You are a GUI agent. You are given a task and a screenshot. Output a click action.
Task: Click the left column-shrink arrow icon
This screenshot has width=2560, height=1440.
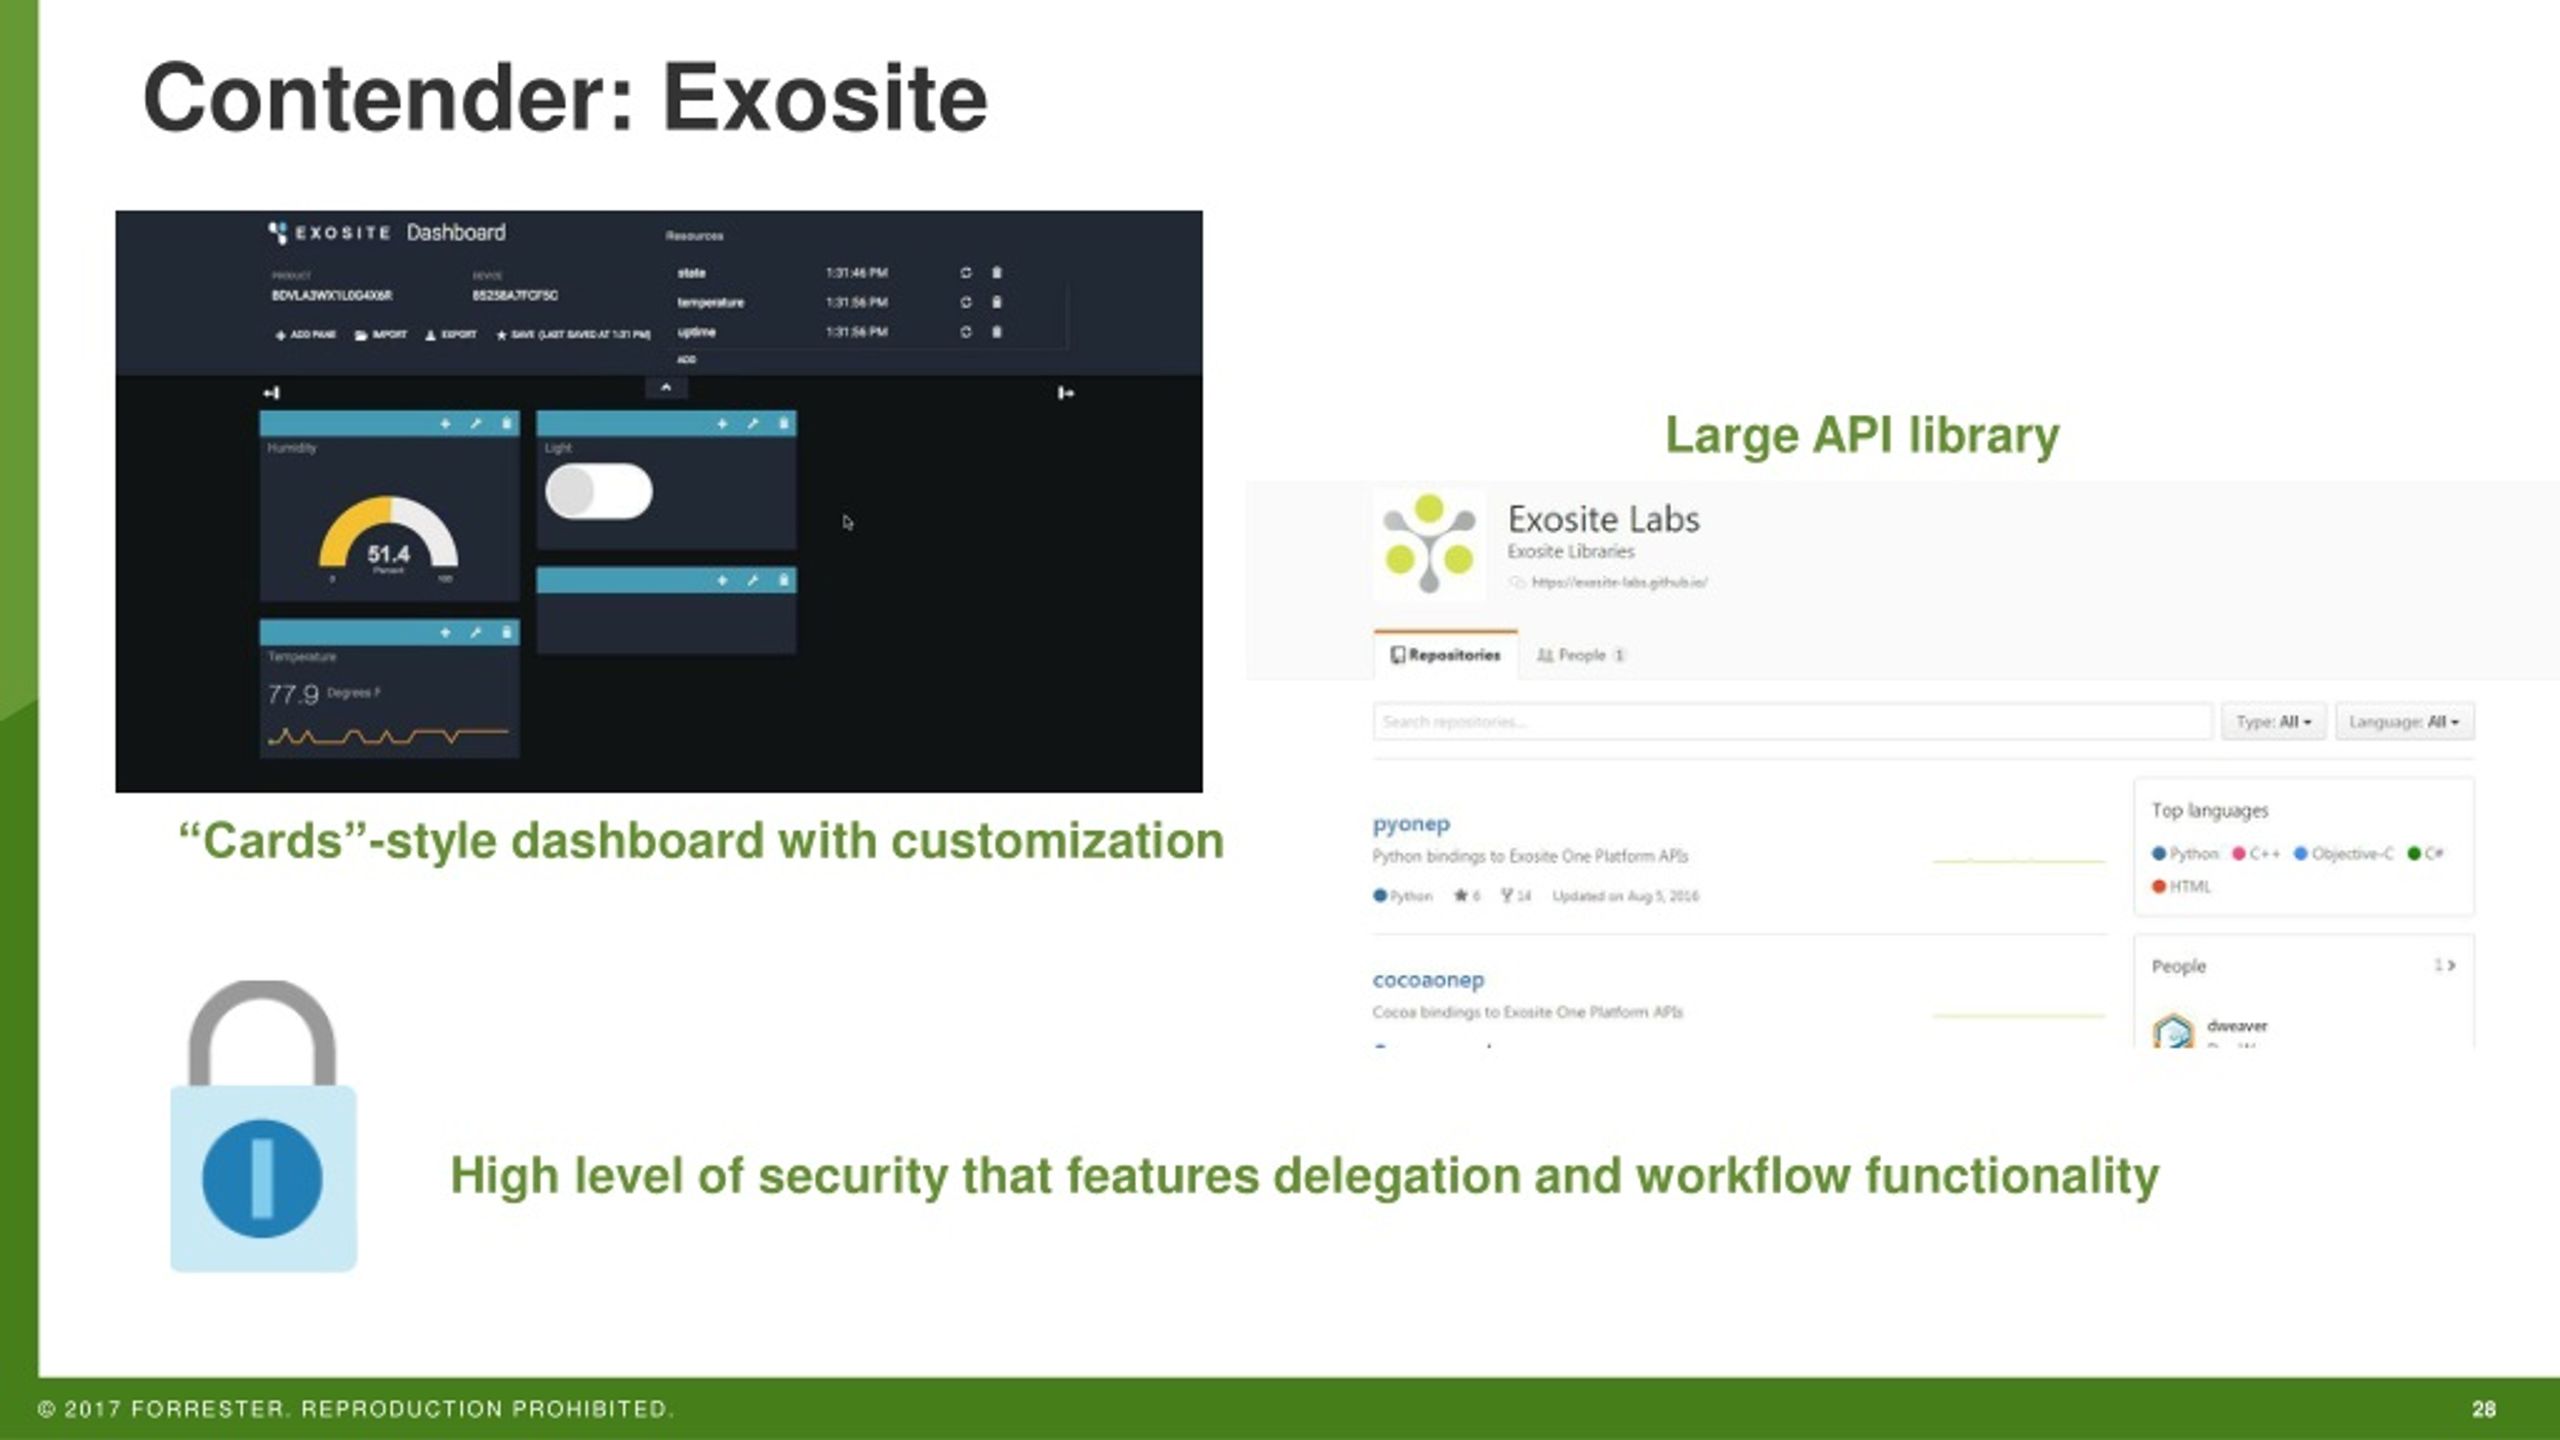tap(271, 393)
